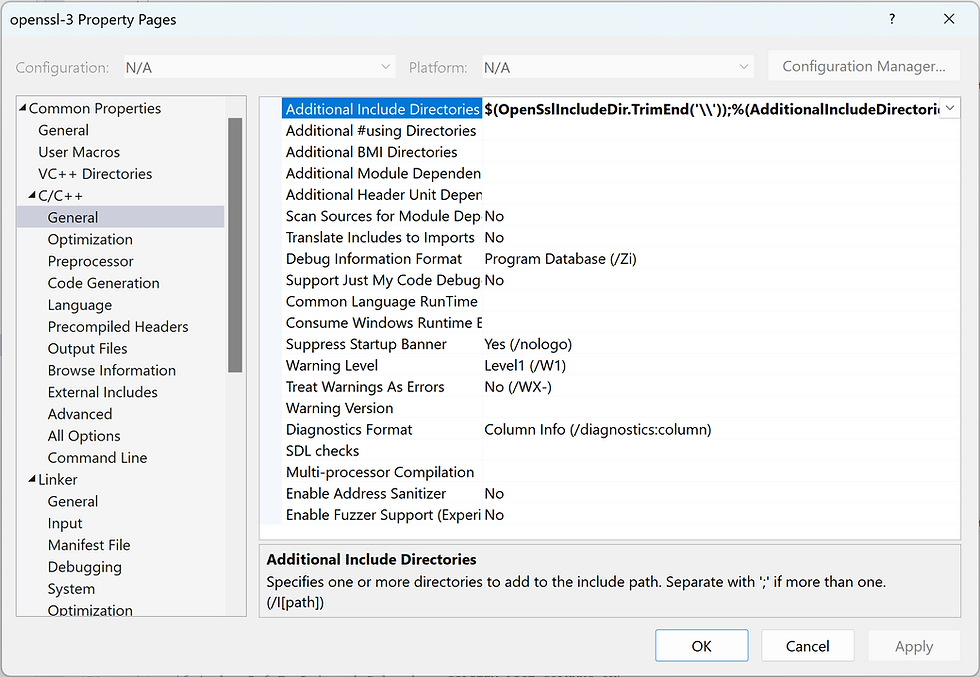Screen dimensions: 980x677
Task: Select Enable Fuzzer Support property
Action: (x=382, y=515)
